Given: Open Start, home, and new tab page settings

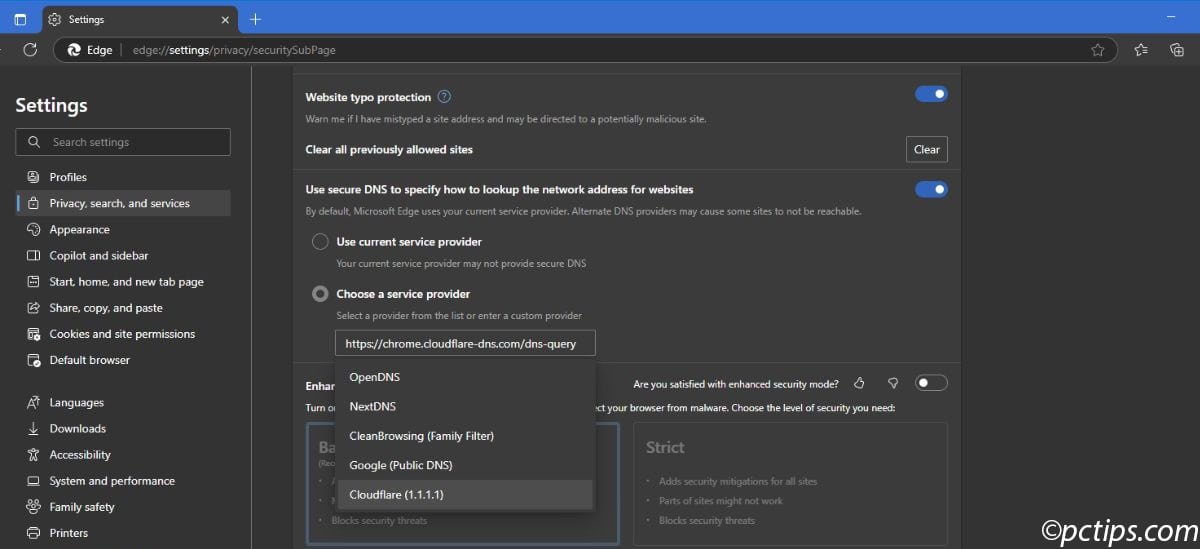Looking at the screenshot, I should tap(123, 282).
